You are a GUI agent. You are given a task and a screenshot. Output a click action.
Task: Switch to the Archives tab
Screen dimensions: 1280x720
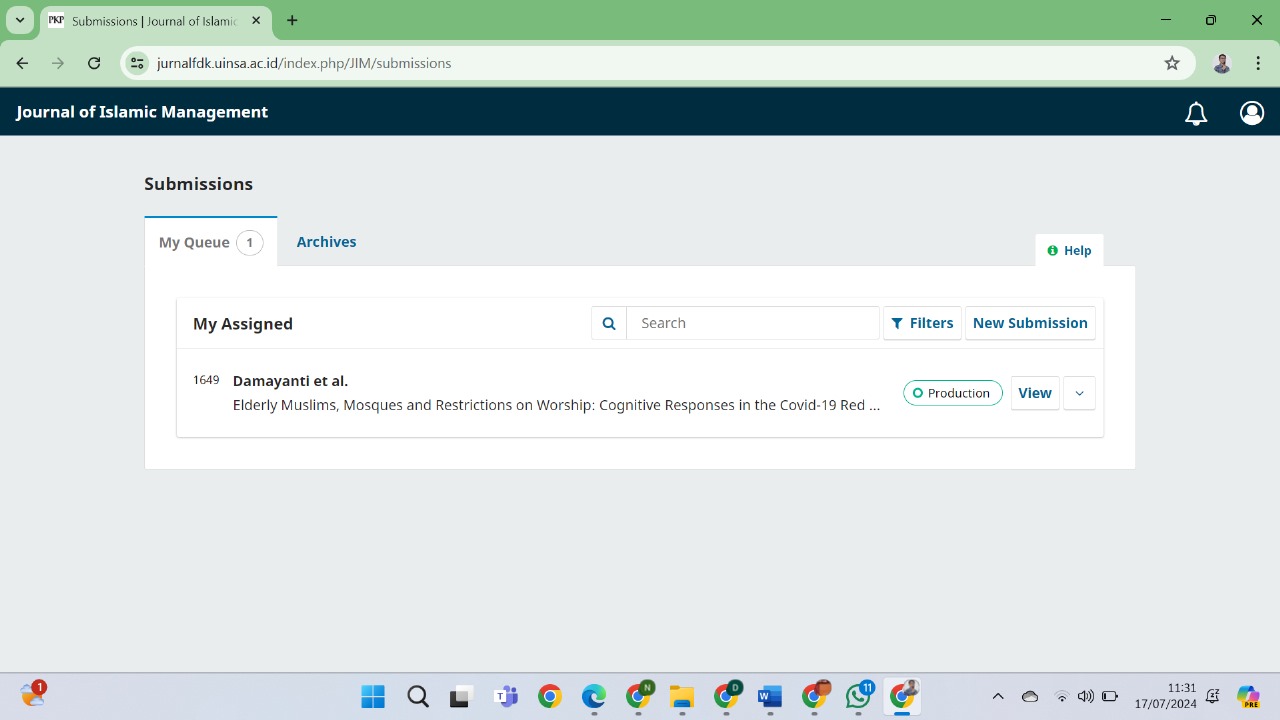pos(326,242)
